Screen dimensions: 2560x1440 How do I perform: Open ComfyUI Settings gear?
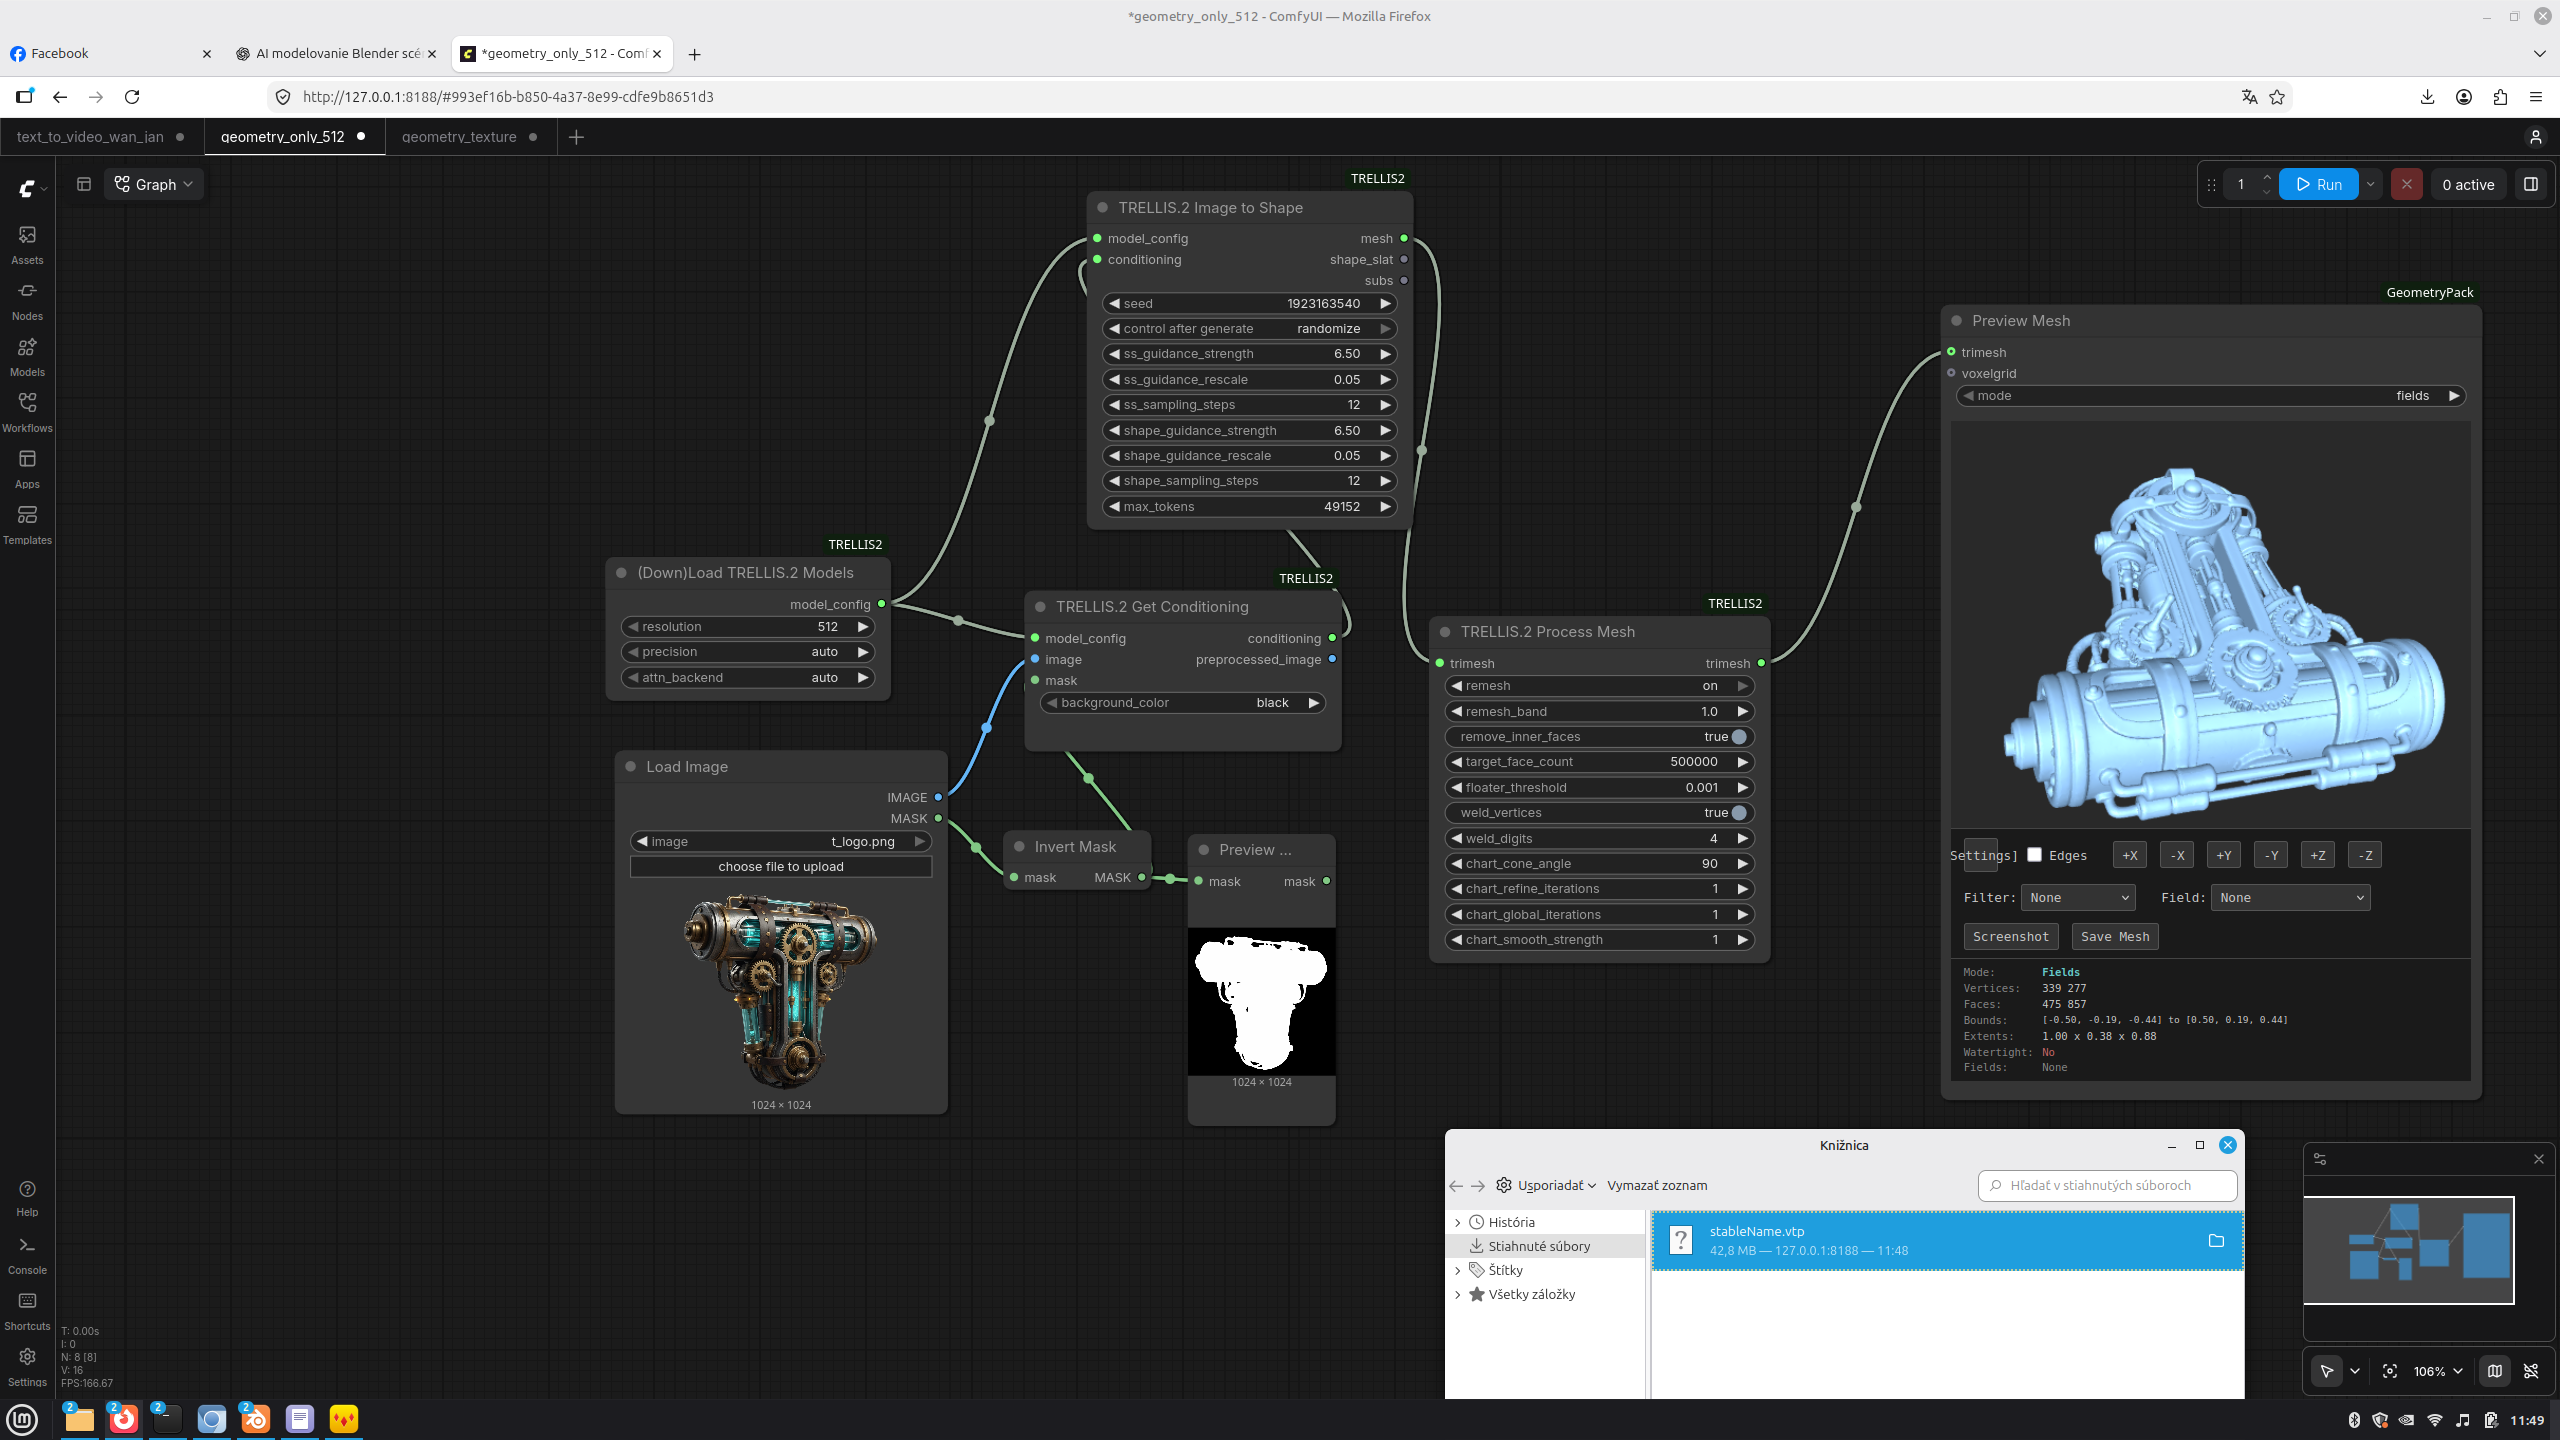(27, 1366)
